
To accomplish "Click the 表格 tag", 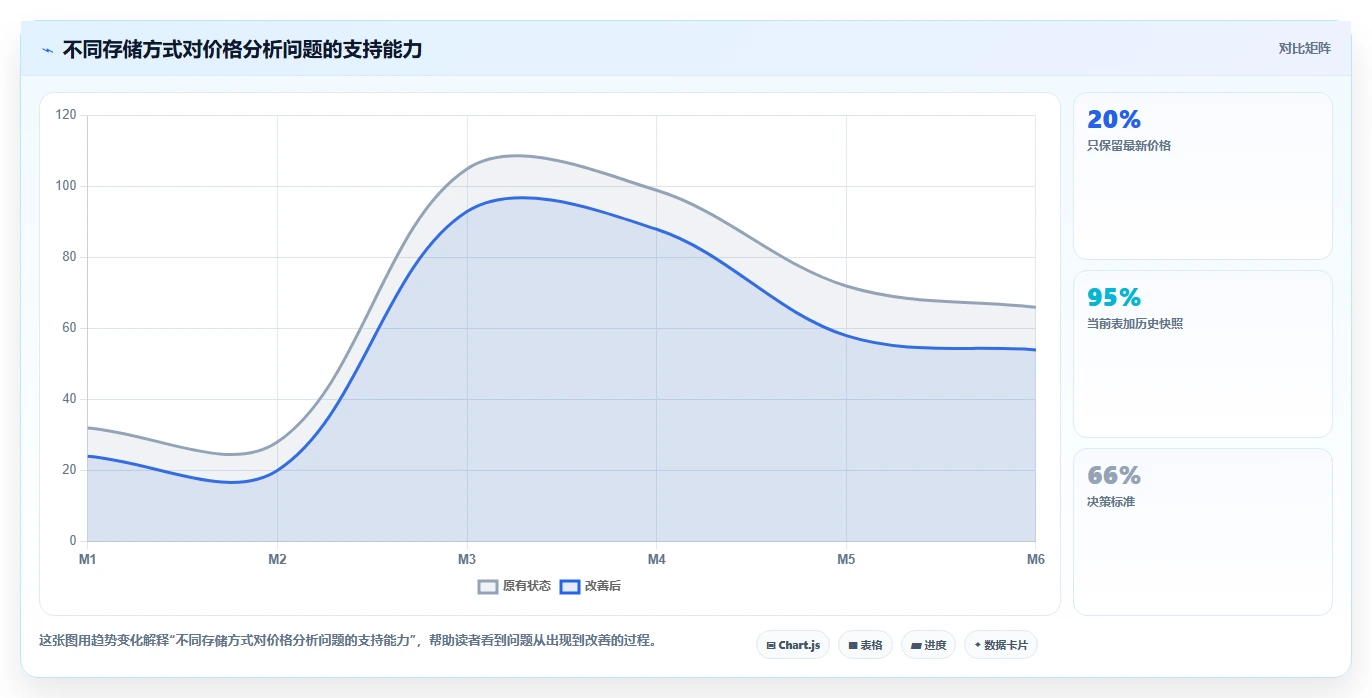I will point(865,645).
